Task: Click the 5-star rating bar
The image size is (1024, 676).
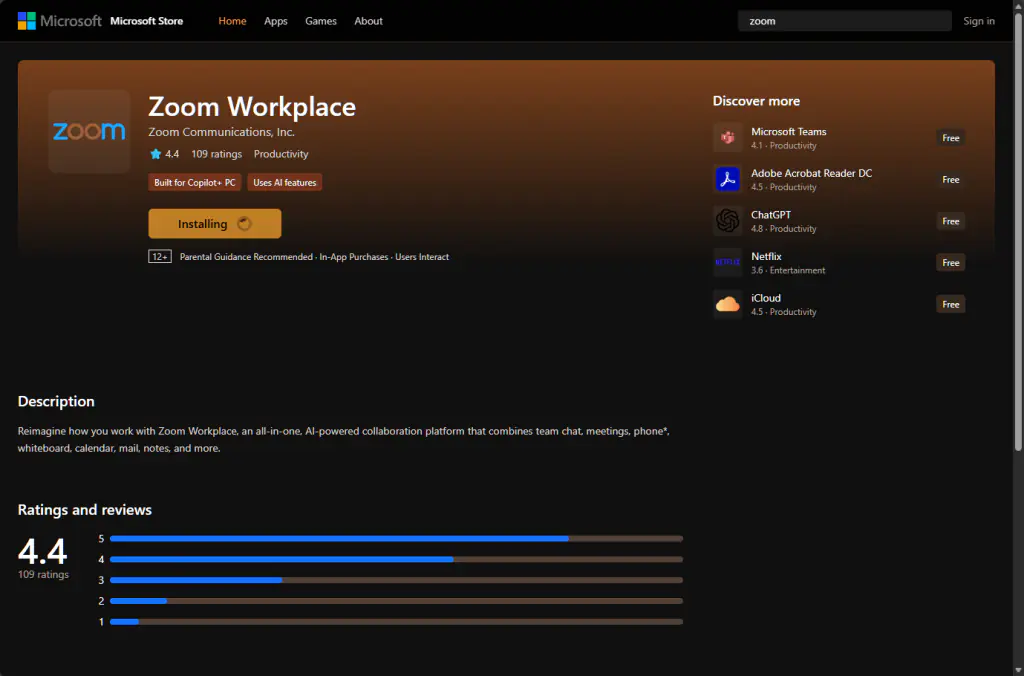Action: (396, 538)
